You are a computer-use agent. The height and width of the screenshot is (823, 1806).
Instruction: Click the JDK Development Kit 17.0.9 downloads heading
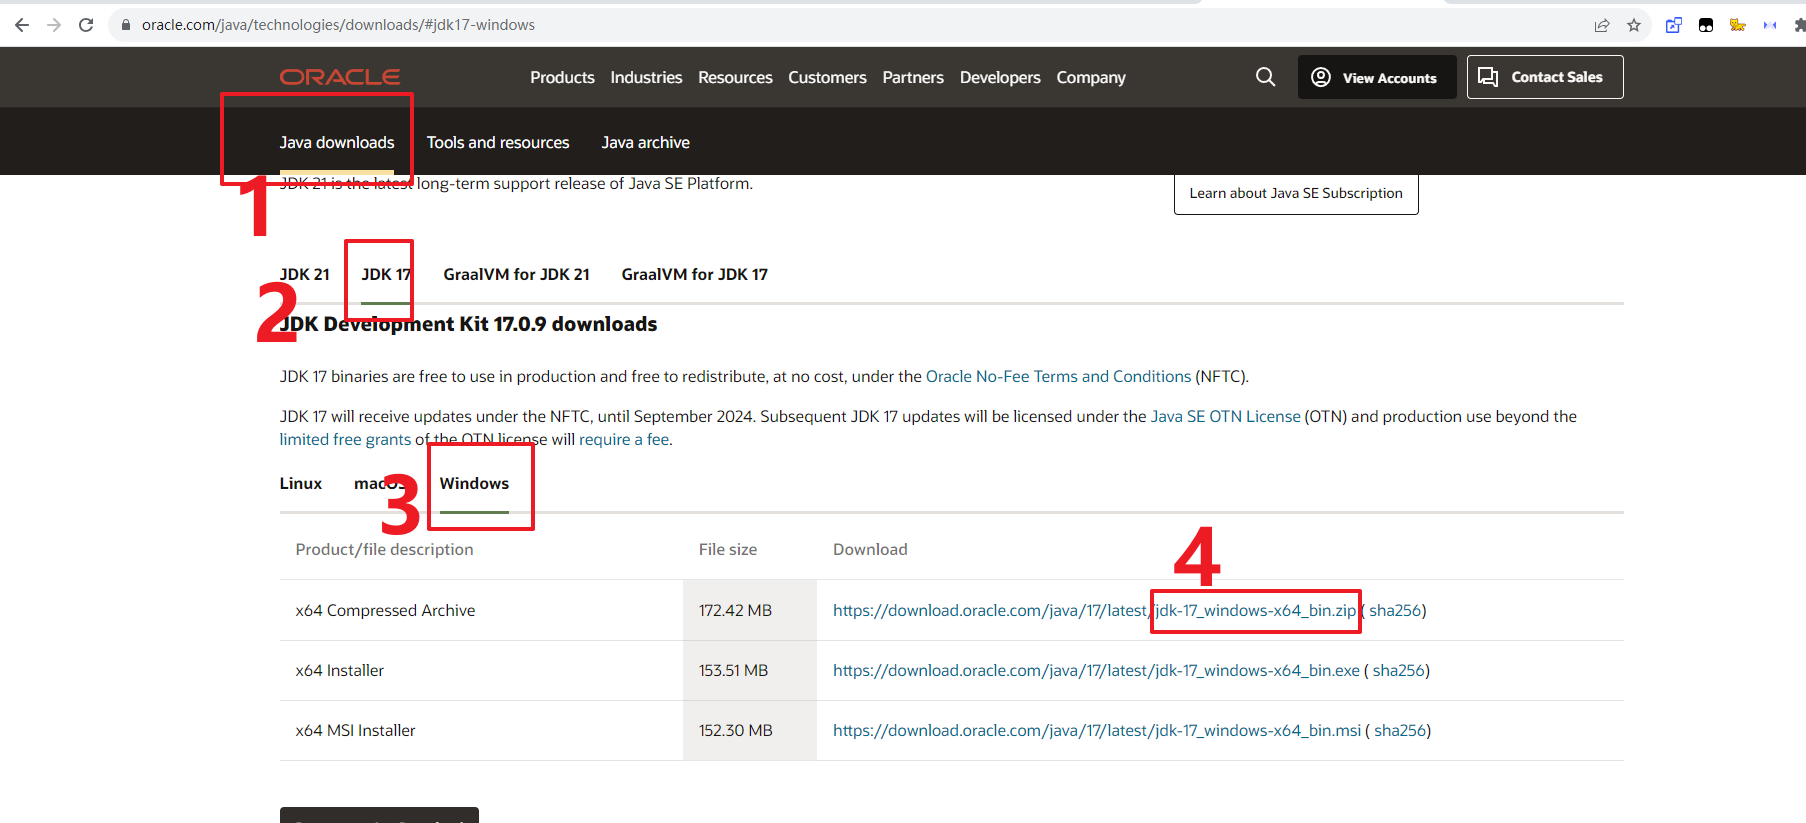click(x=468, y=324)
